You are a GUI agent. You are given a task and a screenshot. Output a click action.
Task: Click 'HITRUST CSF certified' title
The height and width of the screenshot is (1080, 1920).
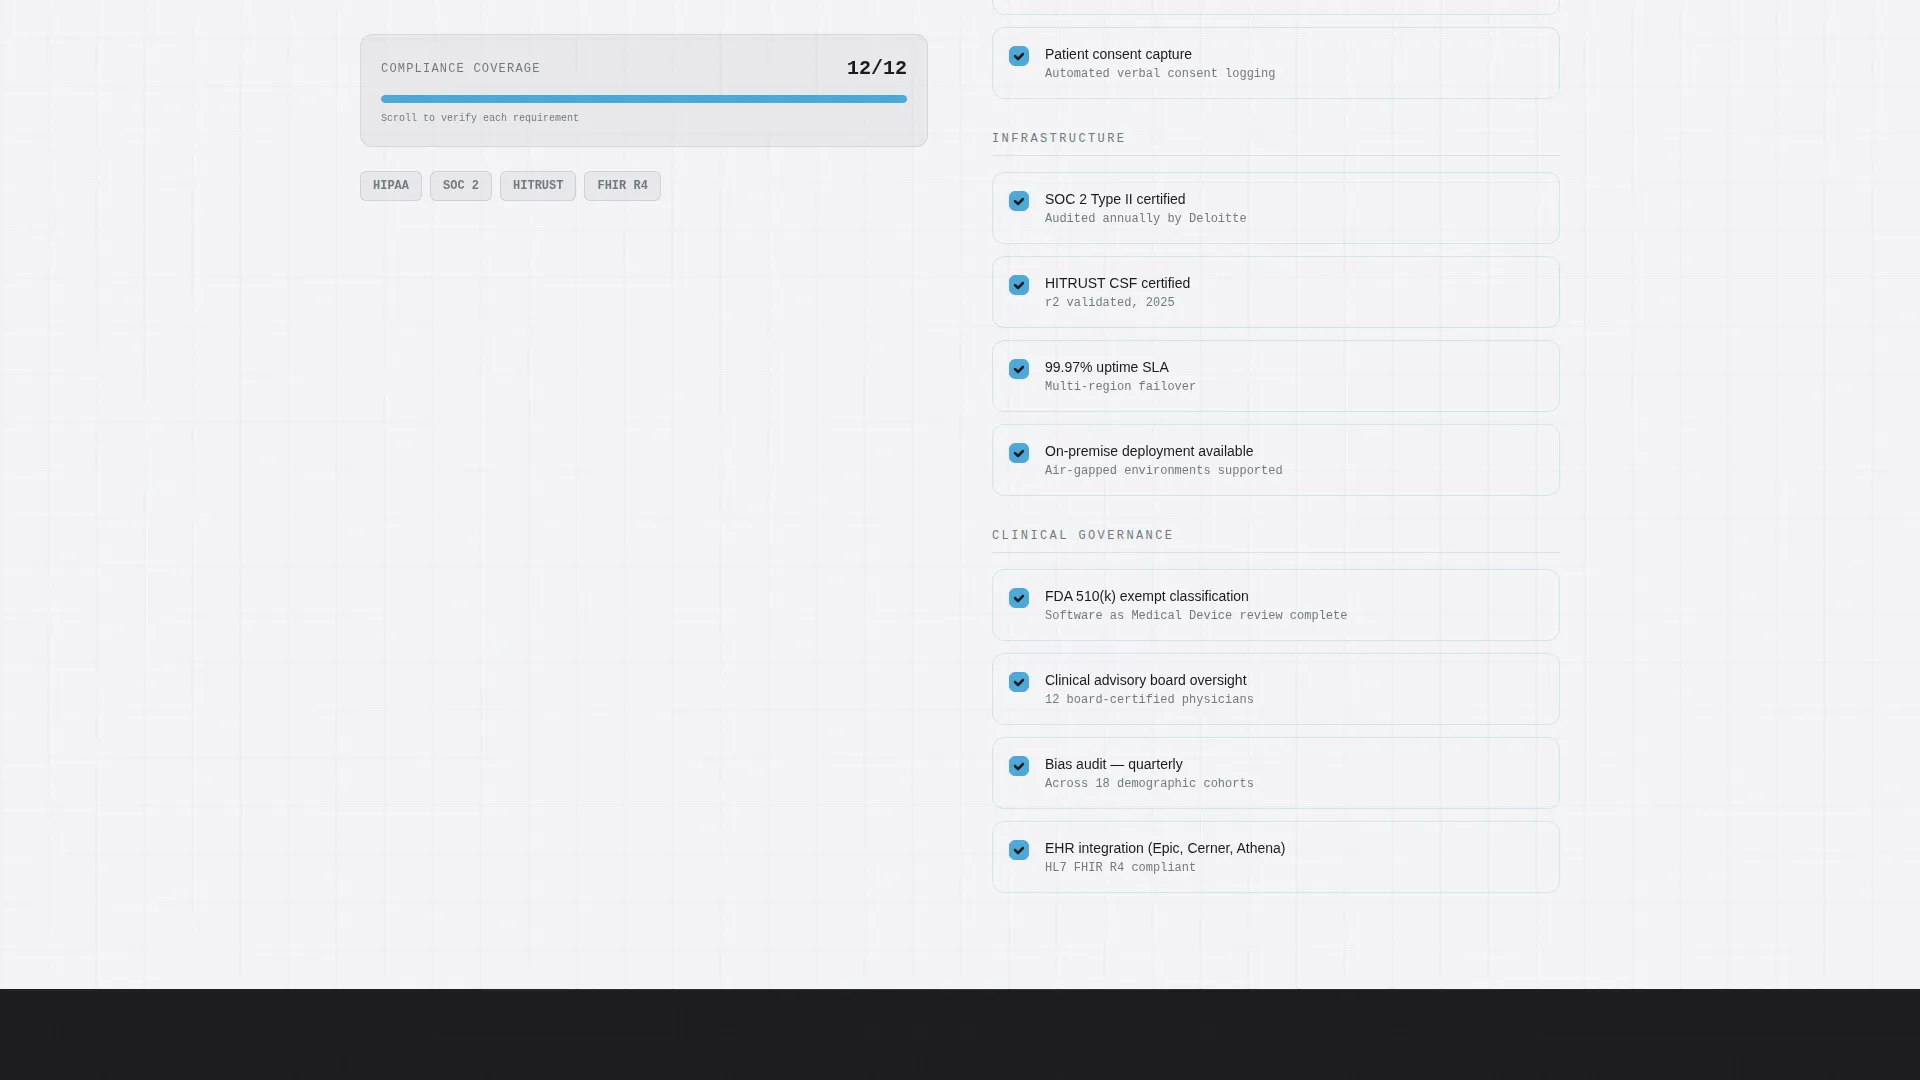pyautogui.click(x=1117, y=283)
